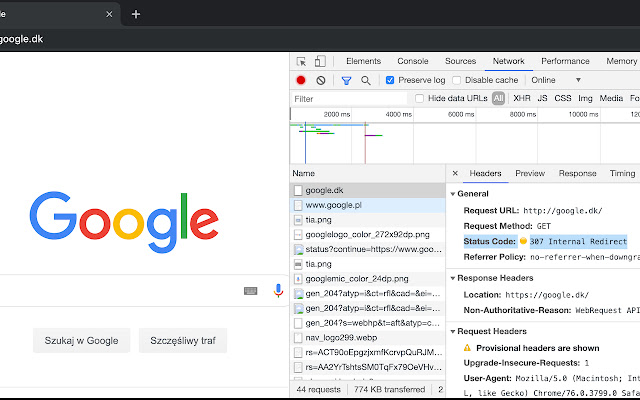Stop recording network log with red button

301,80
